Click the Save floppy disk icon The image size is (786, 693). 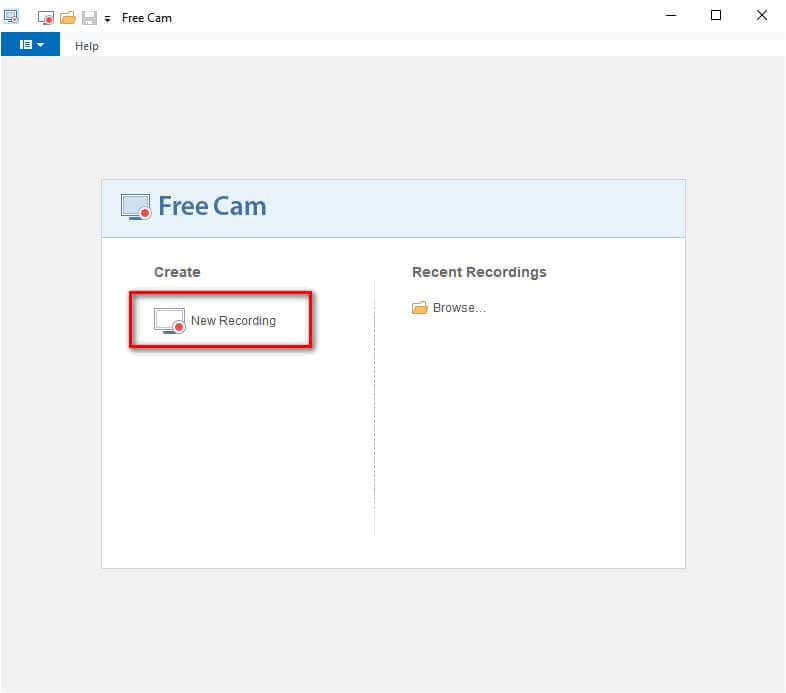pyautogui.click(x=89, y=17)
